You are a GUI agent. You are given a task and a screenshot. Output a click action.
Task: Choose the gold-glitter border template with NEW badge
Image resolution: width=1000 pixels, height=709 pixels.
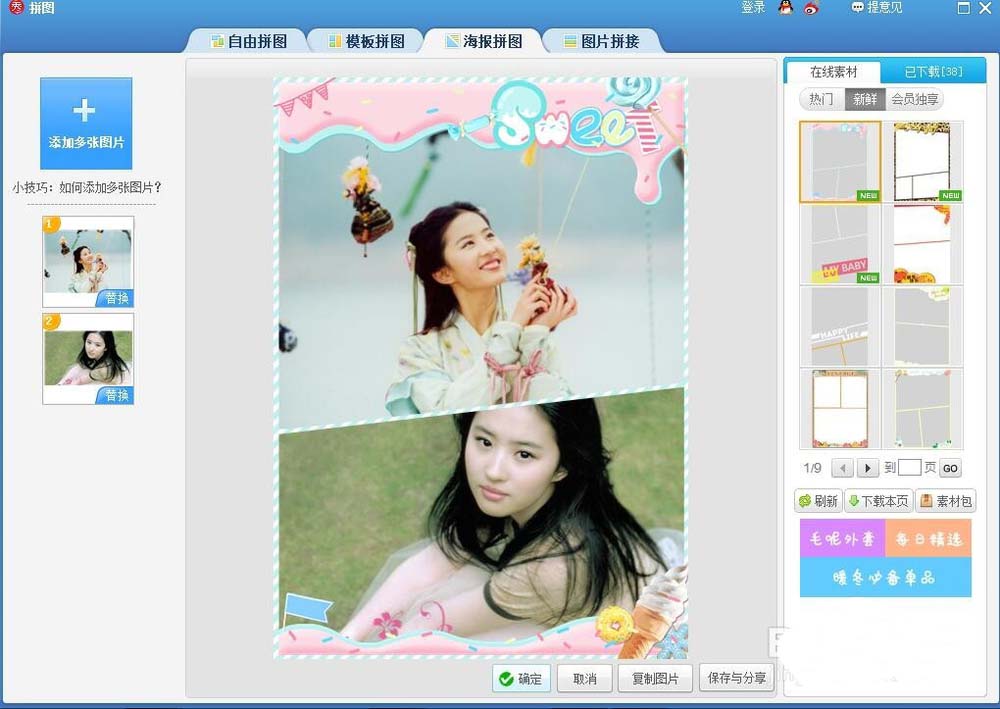(x=922, y=162)
